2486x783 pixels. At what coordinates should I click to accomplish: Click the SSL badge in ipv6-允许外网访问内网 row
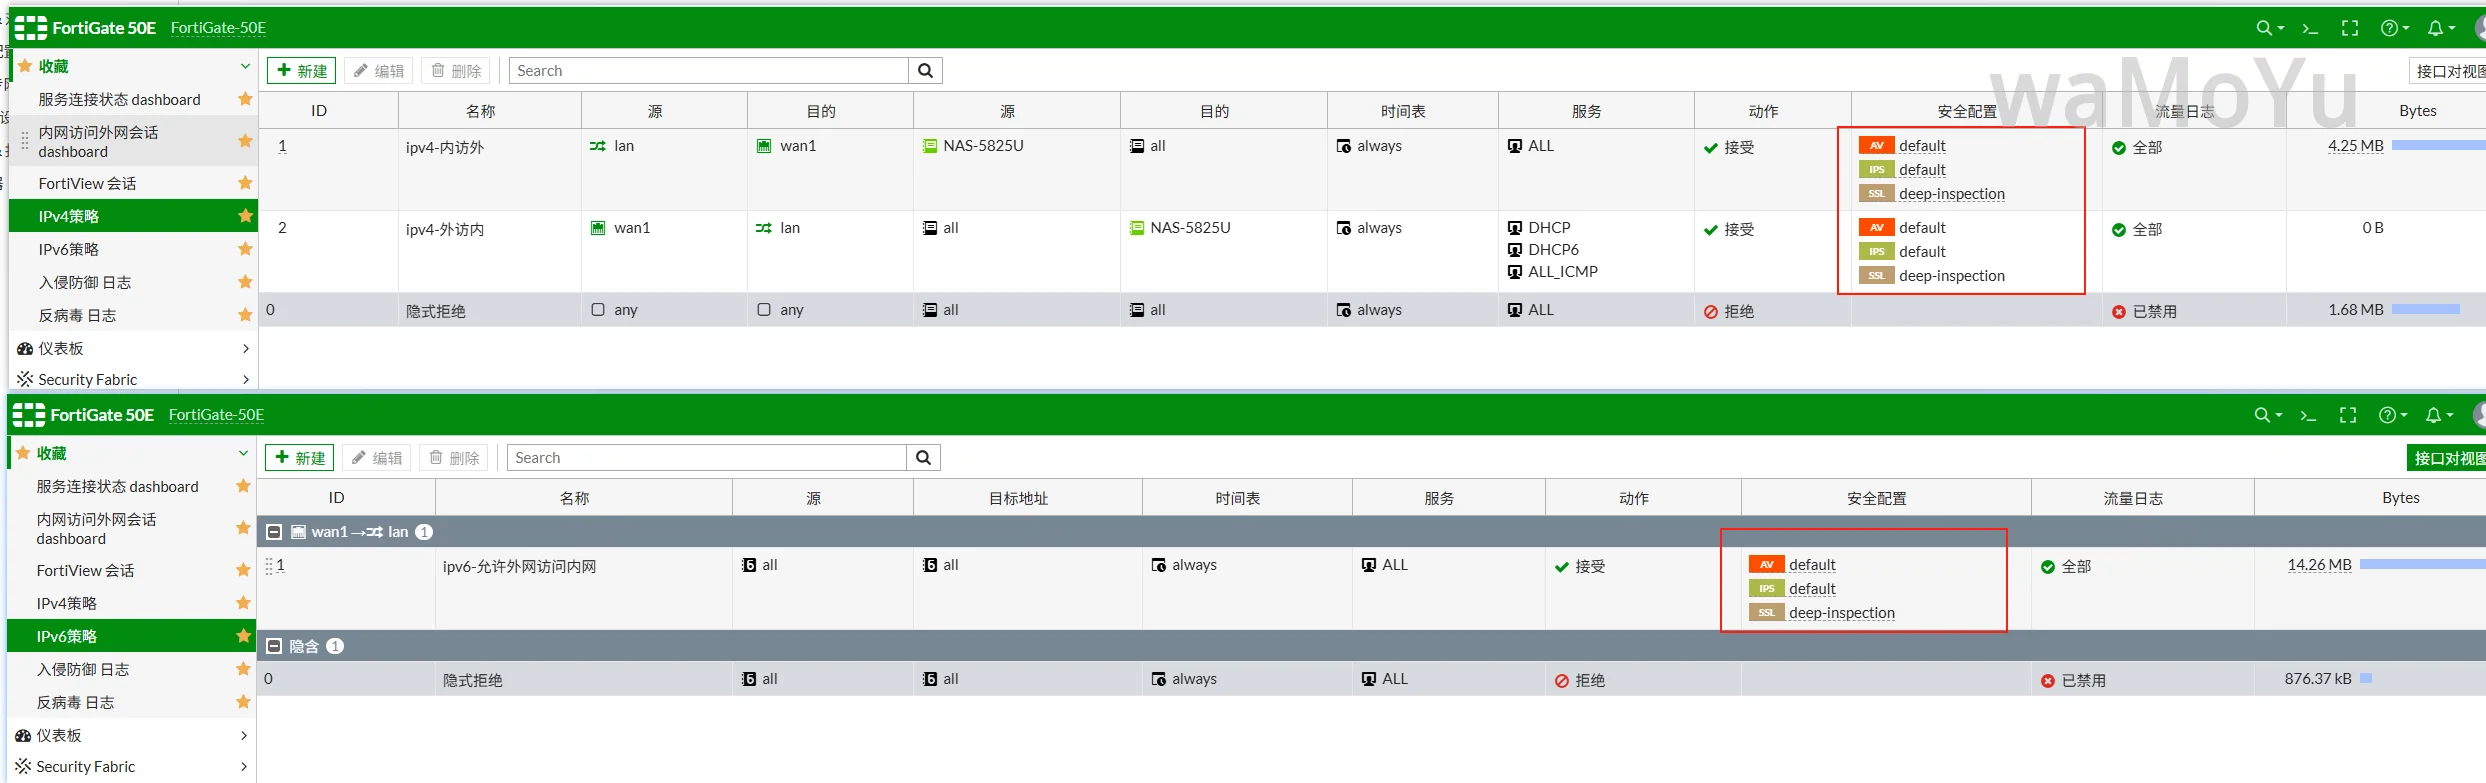[1767, 613]
